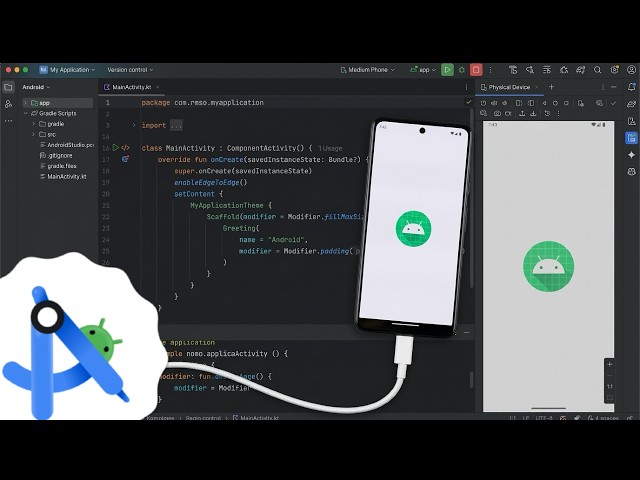
Task: Open the user account avatar icon
Action: (x=631, y=70)
